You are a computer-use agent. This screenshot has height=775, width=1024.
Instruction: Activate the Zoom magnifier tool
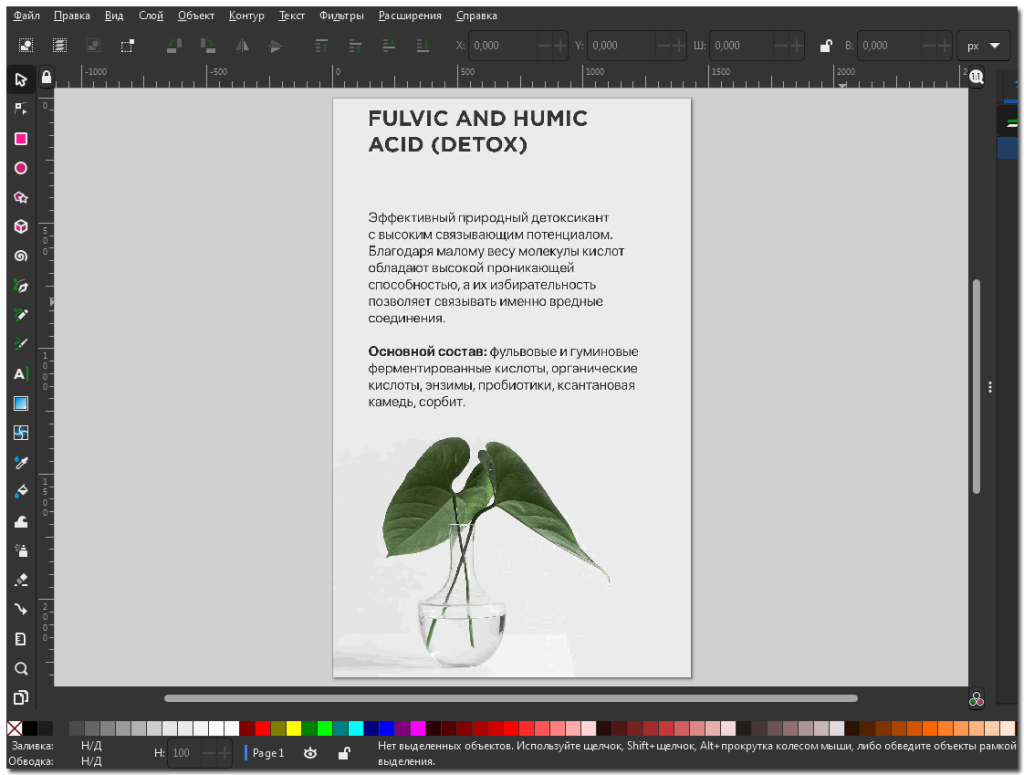(x=20, y=668)
